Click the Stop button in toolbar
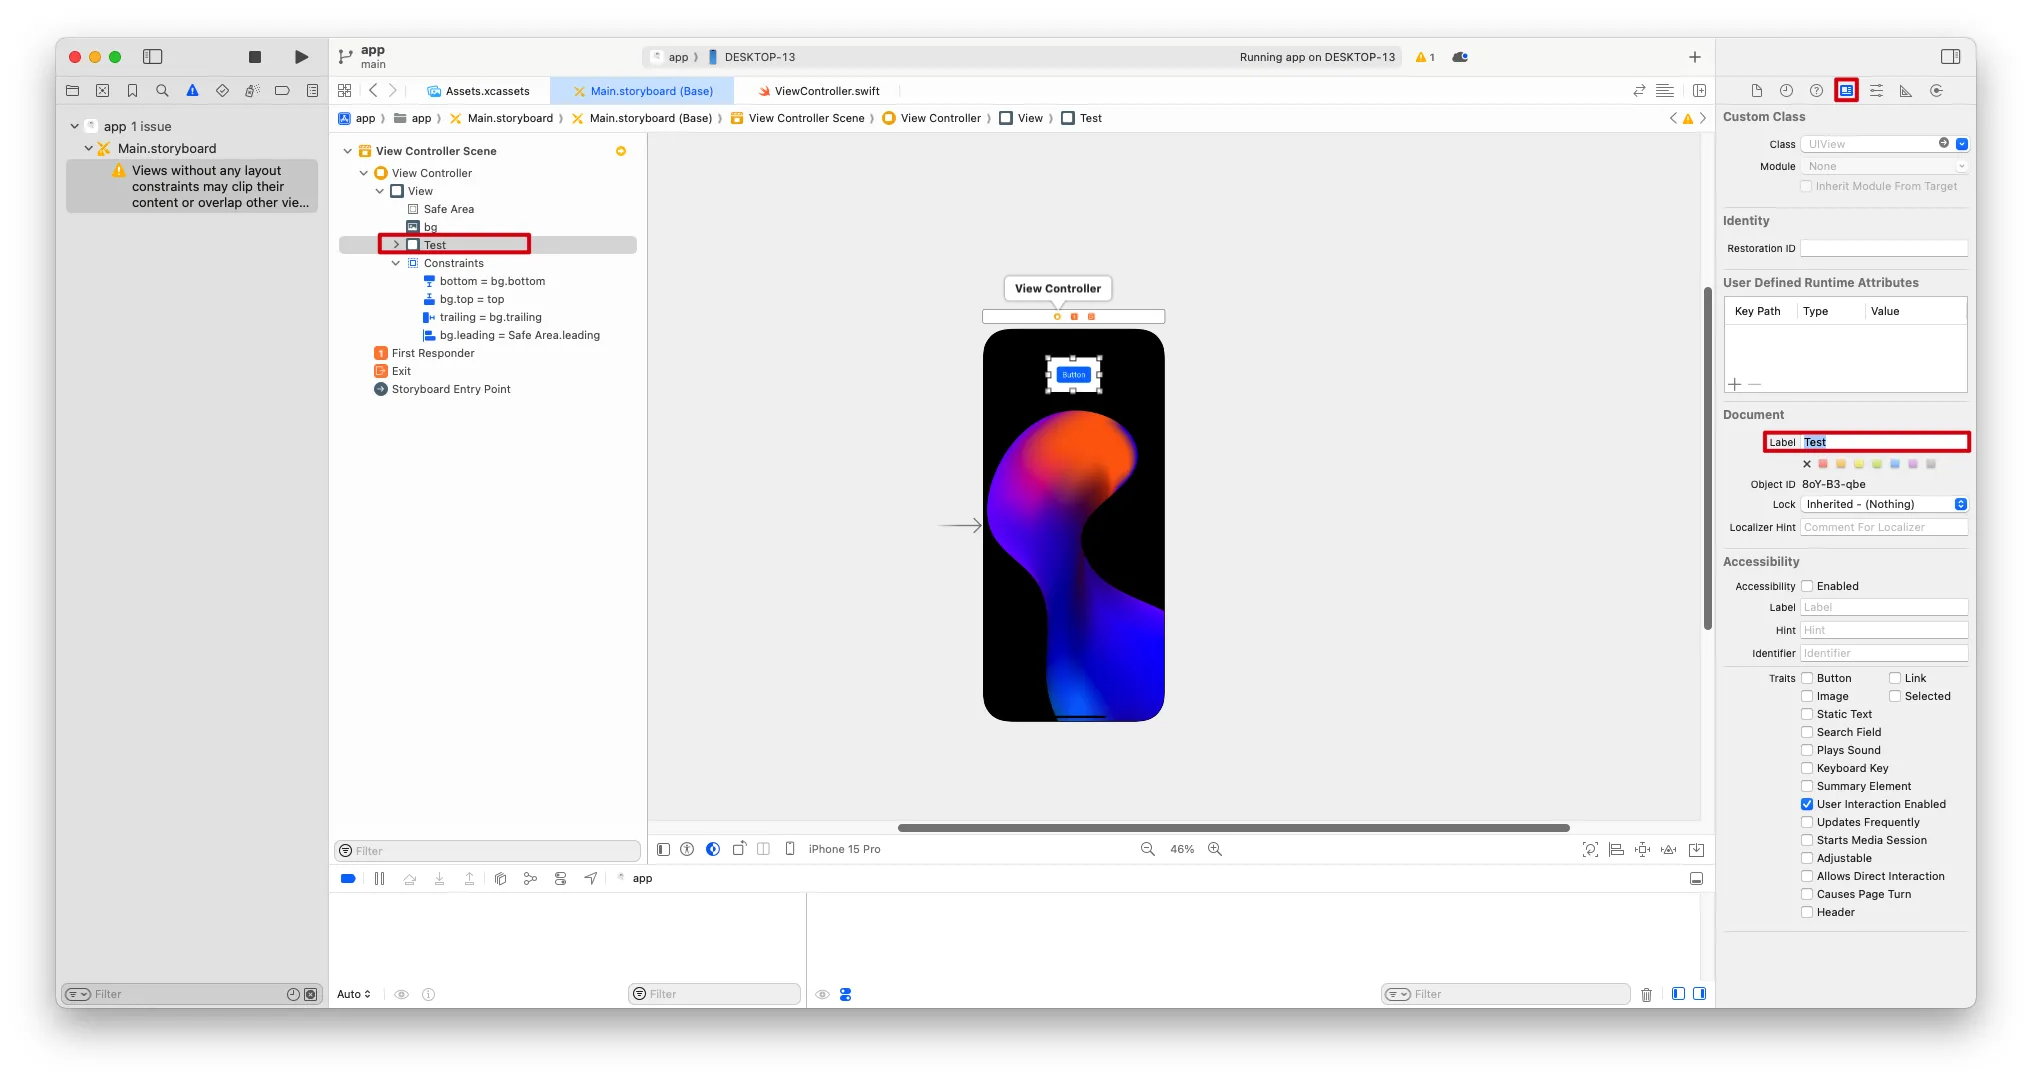 tap(255, 57)
